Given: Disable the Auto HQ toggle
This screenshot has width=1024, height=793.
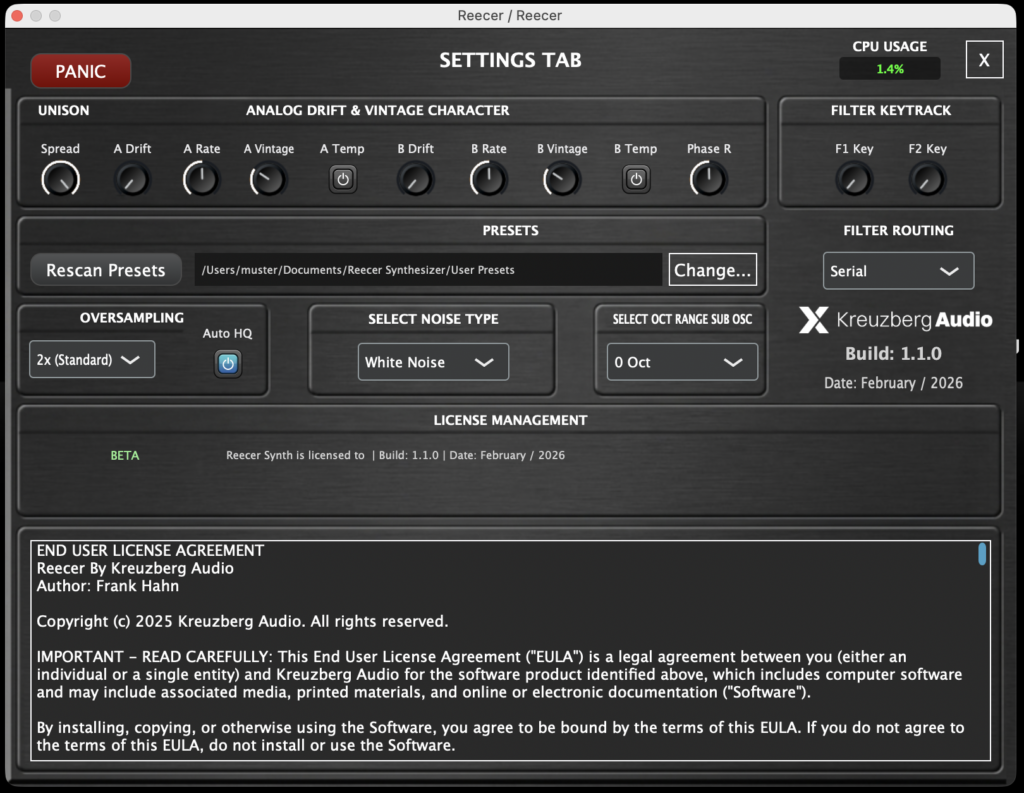Looking at the screenshot, I should coord(228,364).
